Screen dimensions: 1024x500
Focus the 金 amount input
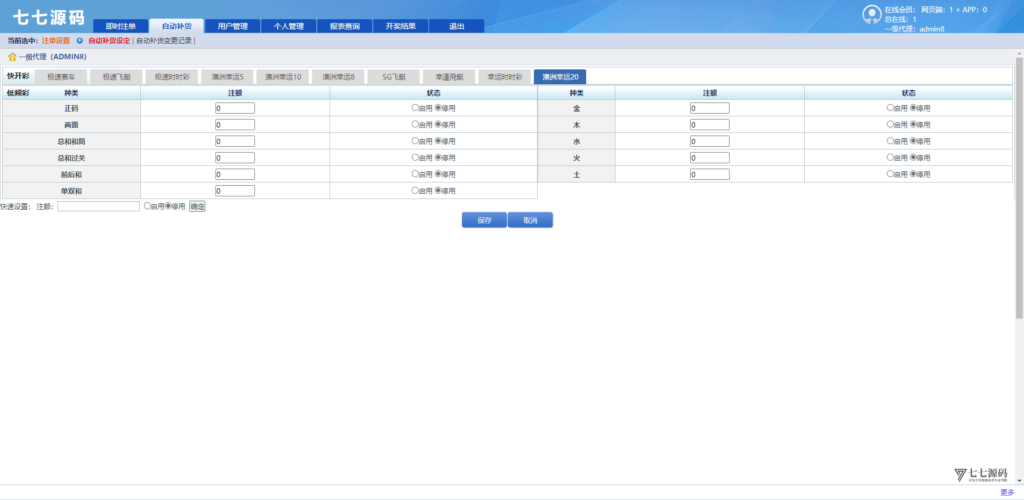pos(710,108)
